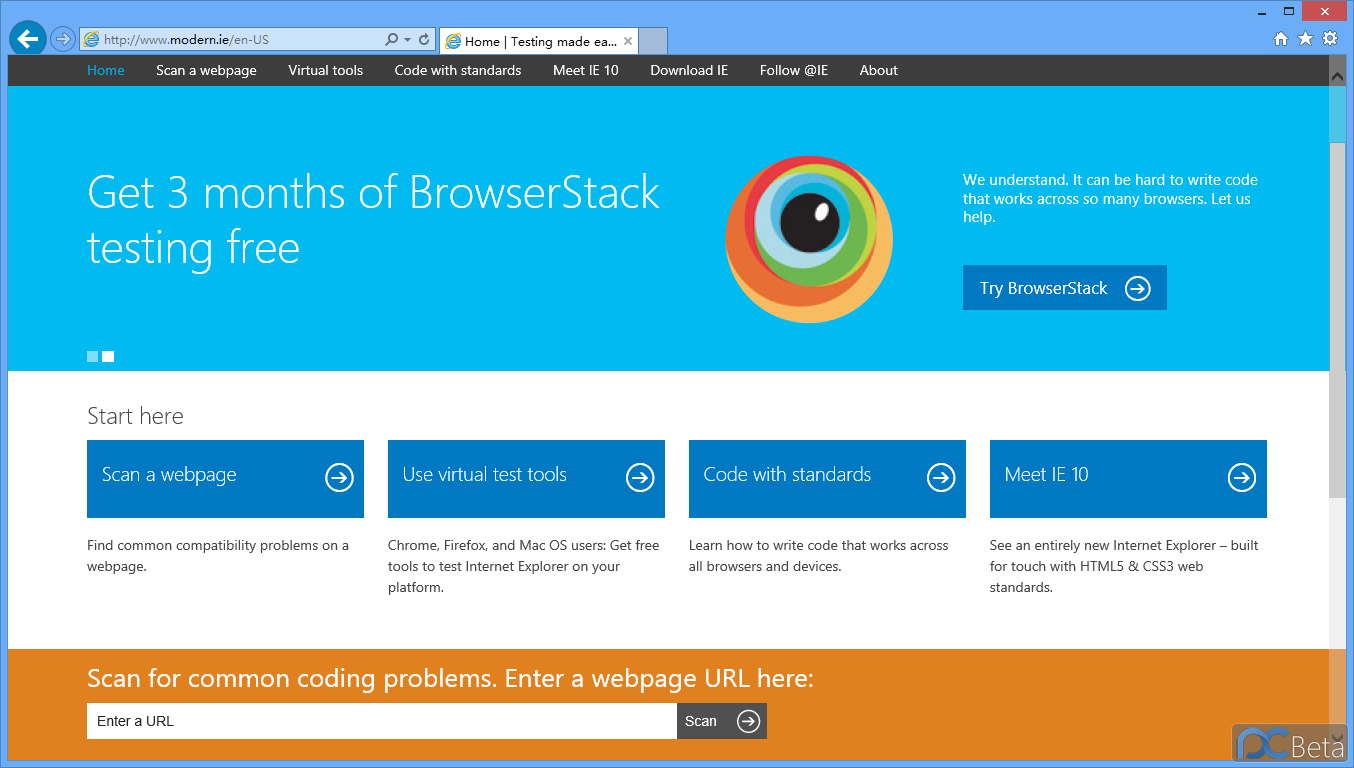Viewport: 1354px width, 768px height.
Task: Click 'See an entirely new Internet Explorer' description
Action: tap(1124, 566)
